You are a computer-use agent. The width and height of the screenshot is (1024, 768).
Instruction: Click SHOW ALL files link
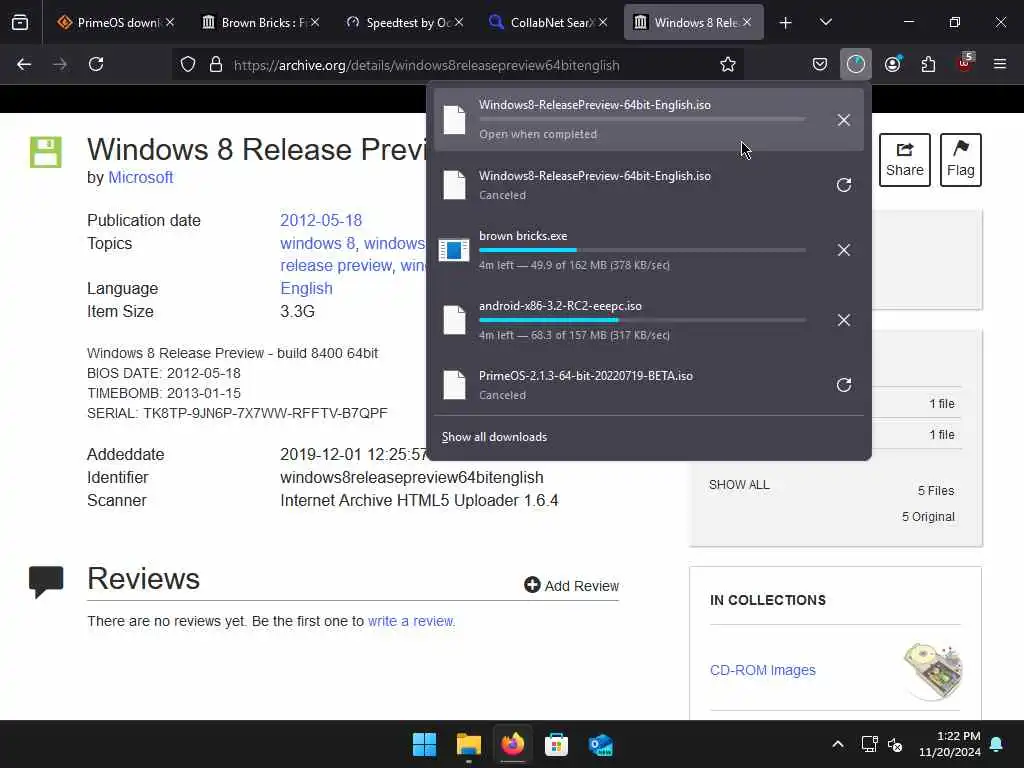739,485
